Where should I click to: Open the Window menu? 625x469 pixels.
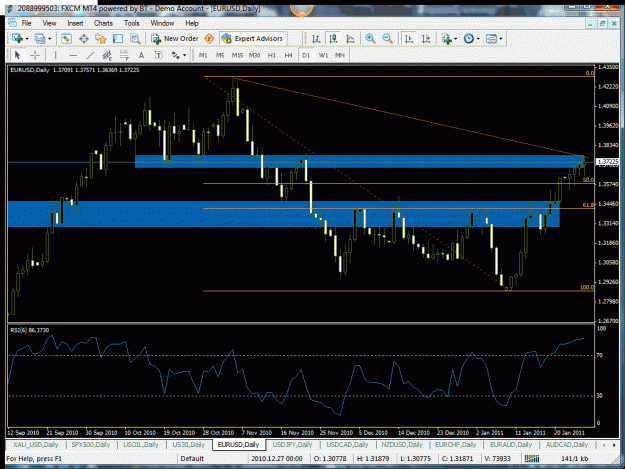click(x=162, y=23)
